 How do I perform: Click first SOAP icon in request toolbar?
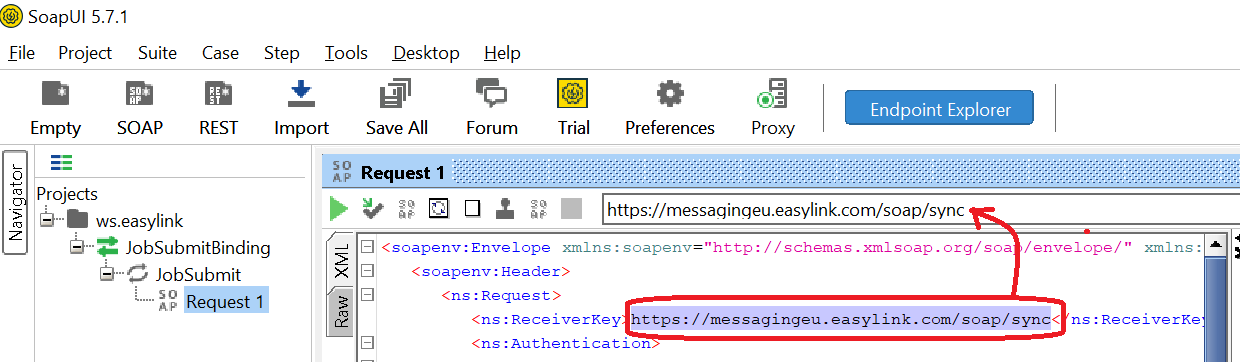tap(407, 209)
